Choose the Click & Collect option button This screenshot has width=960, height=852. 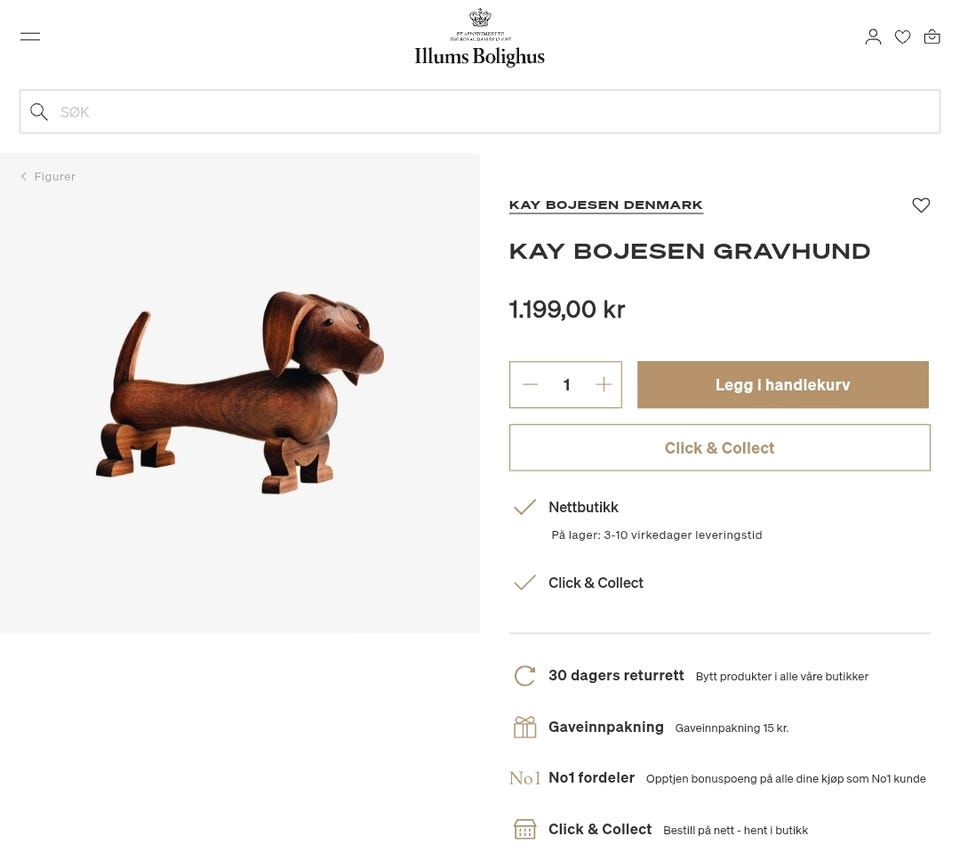coord(719,447)
